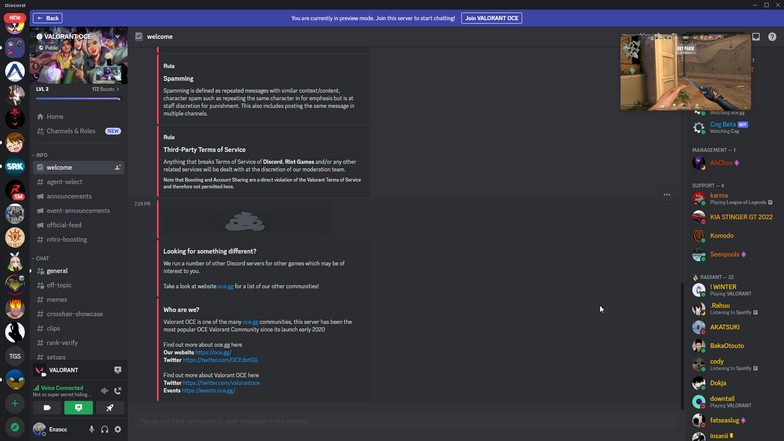
Task: Open server icon with 134 badge
Action: pyautogui.click(x=15, y=190)
